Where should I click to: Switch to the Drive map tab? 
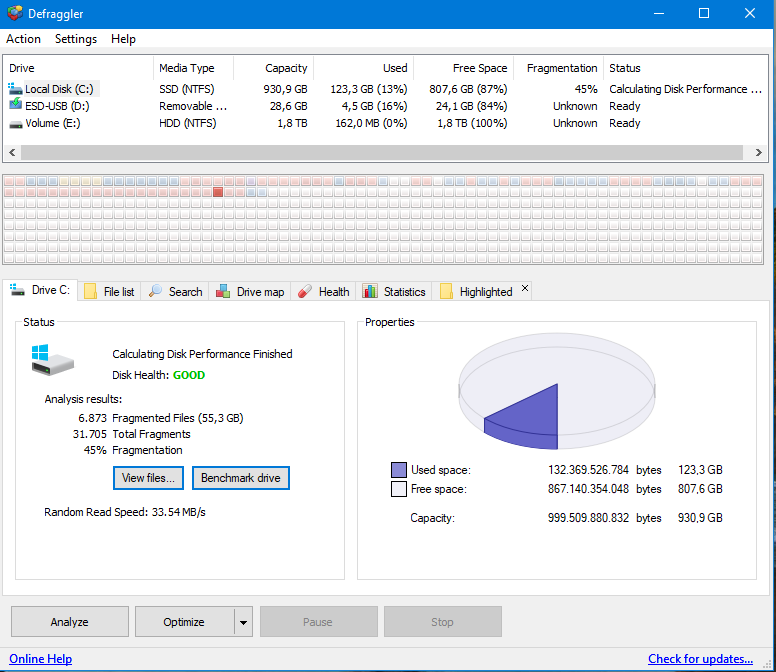(x=250, y=291)
